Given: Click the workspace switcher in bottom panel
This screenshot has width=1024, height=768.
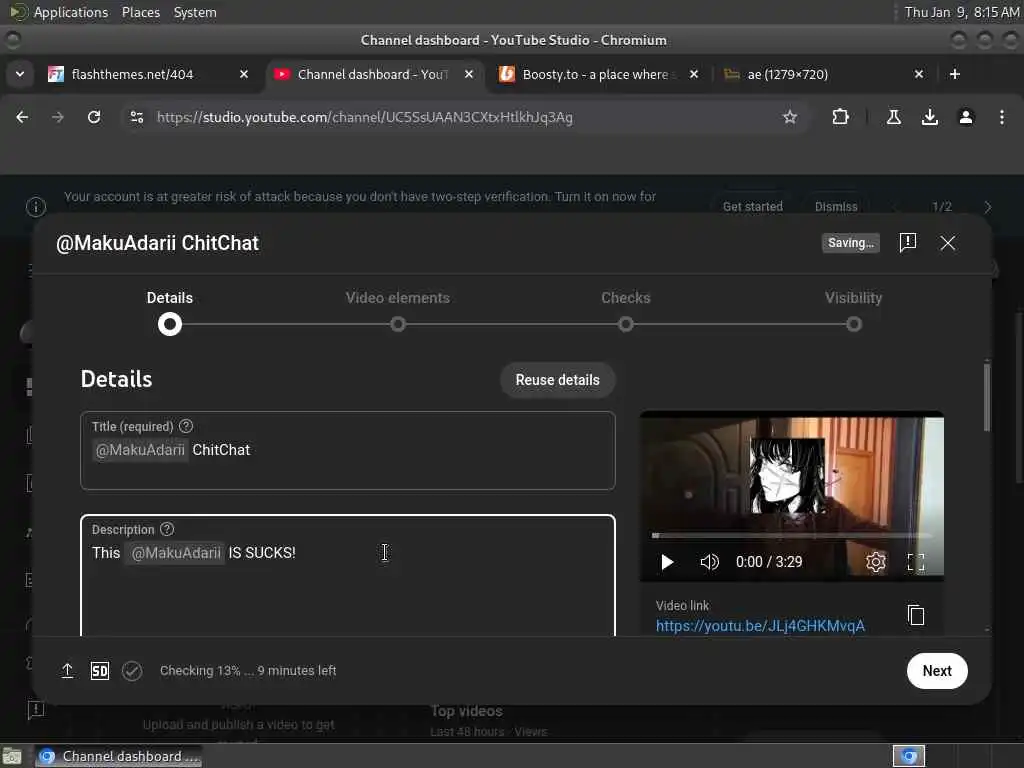Looking at the screenshot, I should [908, 756].
